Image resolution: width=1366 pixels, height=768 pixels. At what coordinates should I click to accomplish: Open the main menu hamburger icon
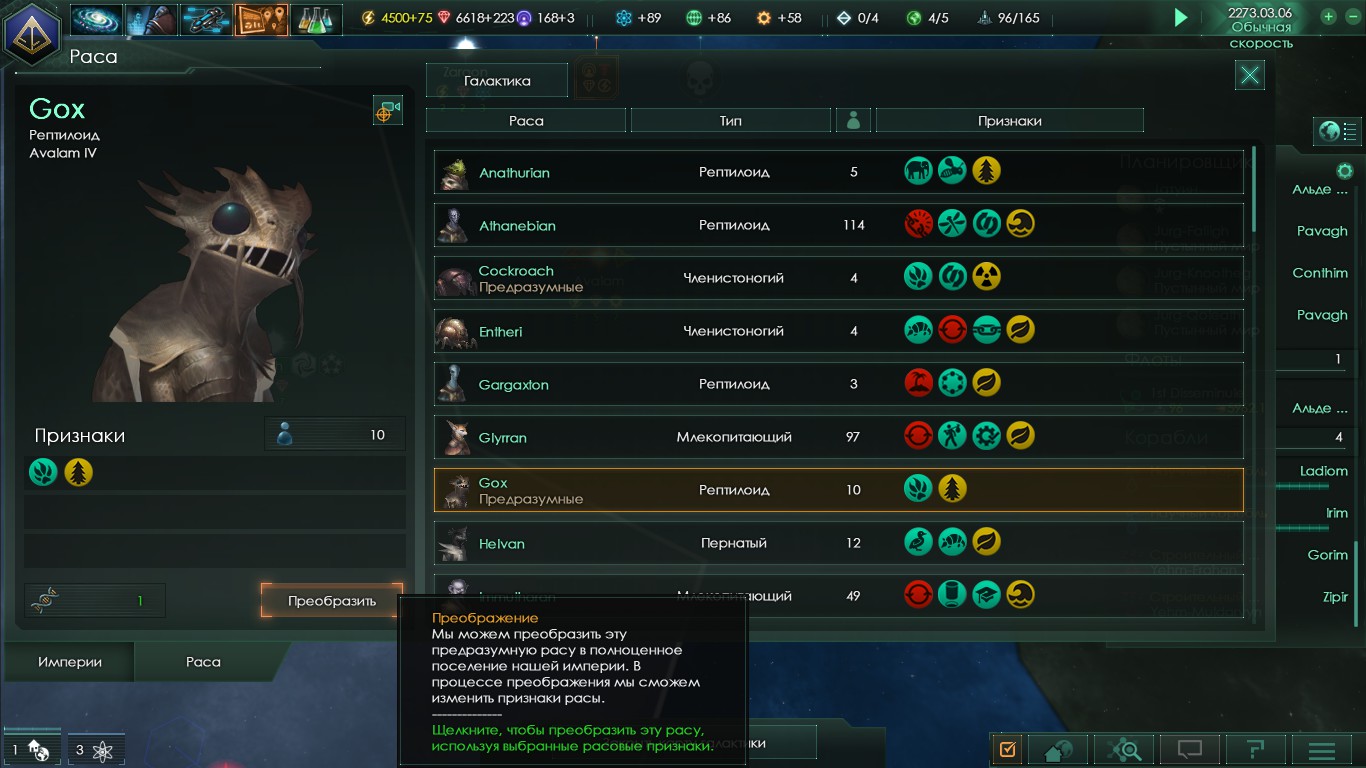point(1322,749)
